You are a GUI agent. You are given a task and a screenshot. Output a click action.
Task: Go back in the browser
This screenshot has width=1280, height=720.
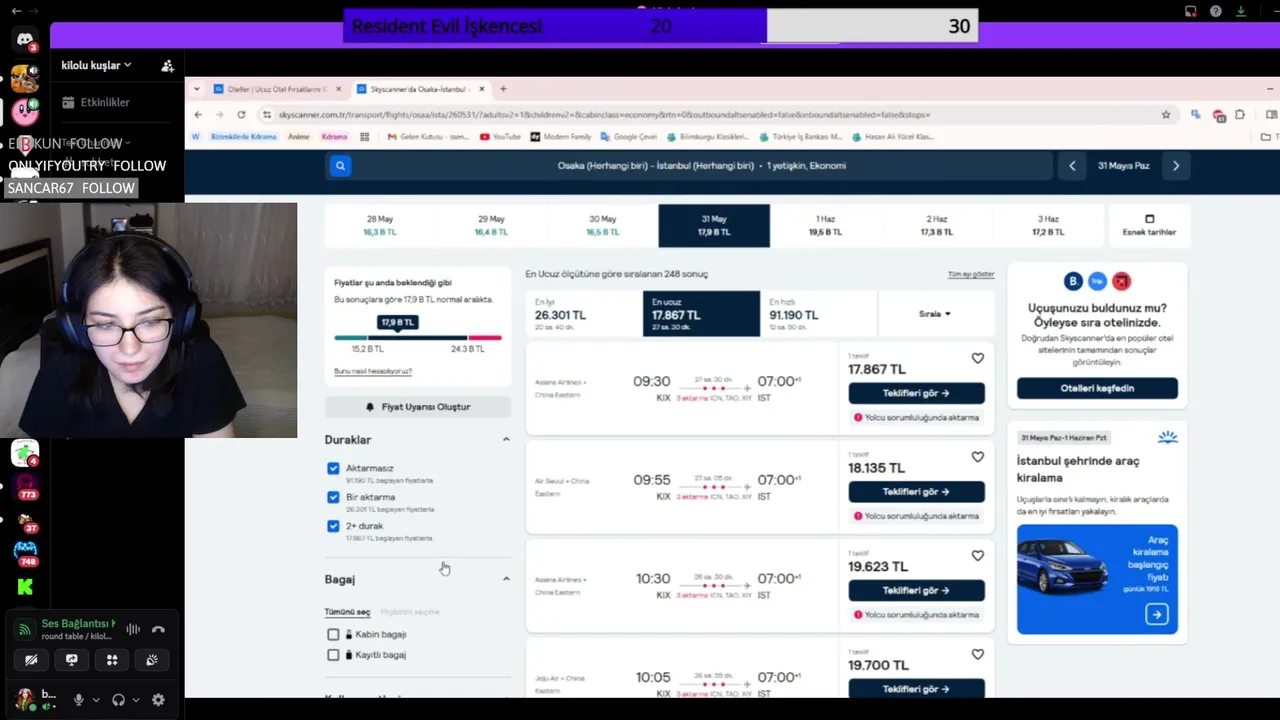point(198,115)
